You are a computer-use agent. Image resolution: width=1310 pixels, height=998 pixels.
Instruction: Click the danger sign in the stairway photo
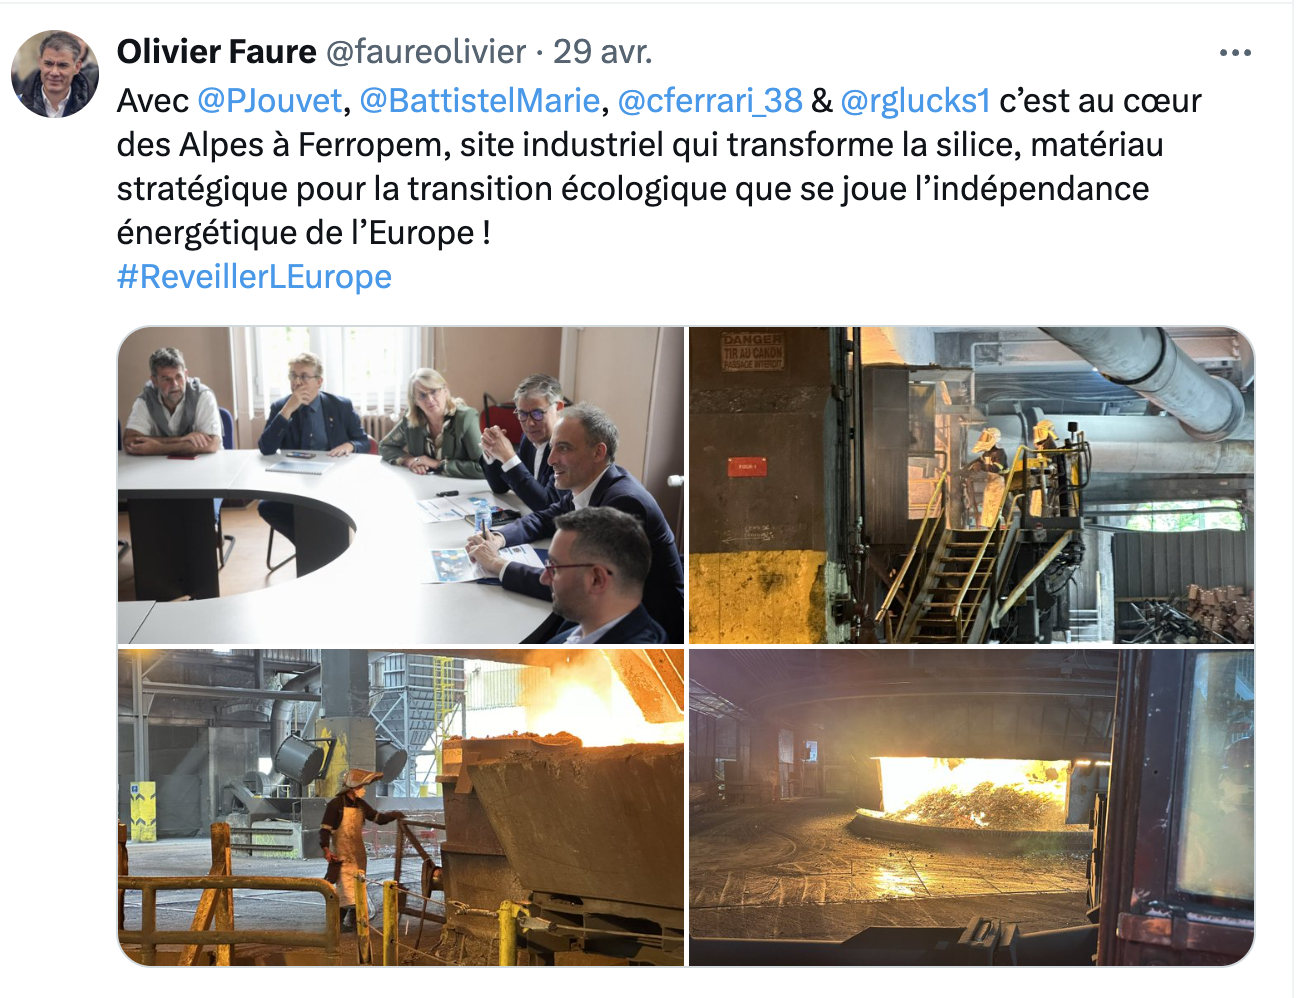click(x=752, y=353)
